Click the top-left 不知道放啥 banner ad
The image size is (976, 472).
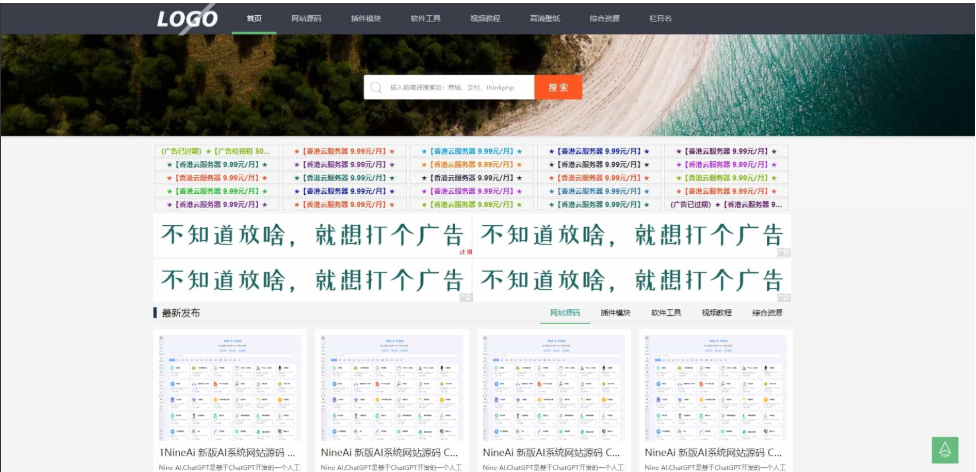pos(313,235)
